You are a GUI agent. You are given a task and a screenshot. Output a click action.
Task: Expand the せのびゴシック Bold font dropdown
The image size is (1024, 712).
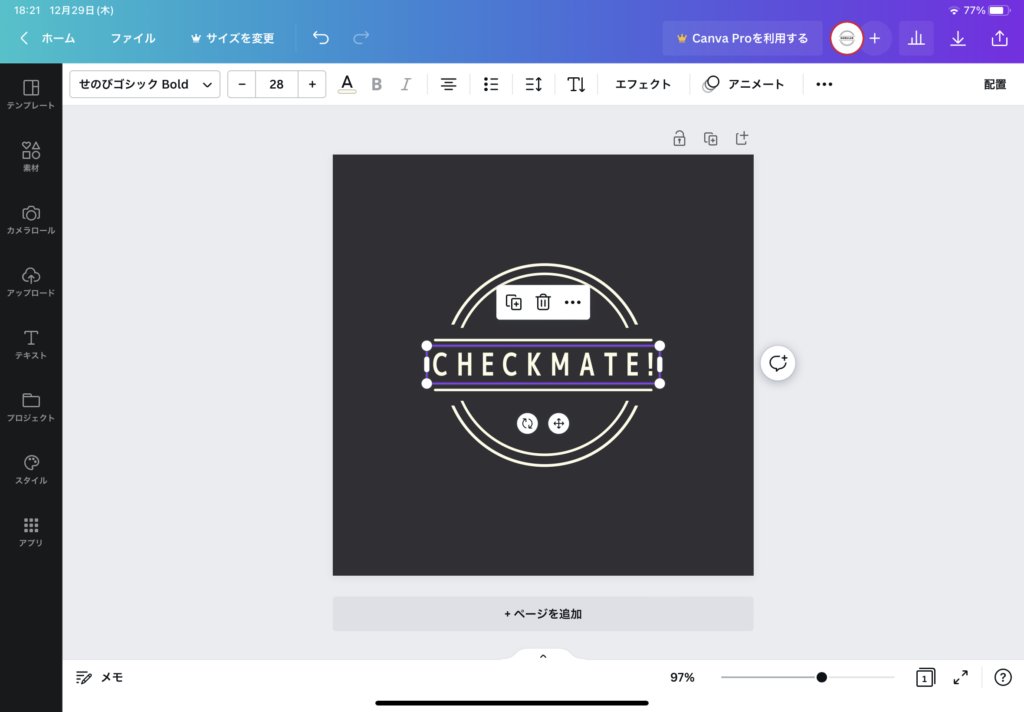(x=145, y=84)
